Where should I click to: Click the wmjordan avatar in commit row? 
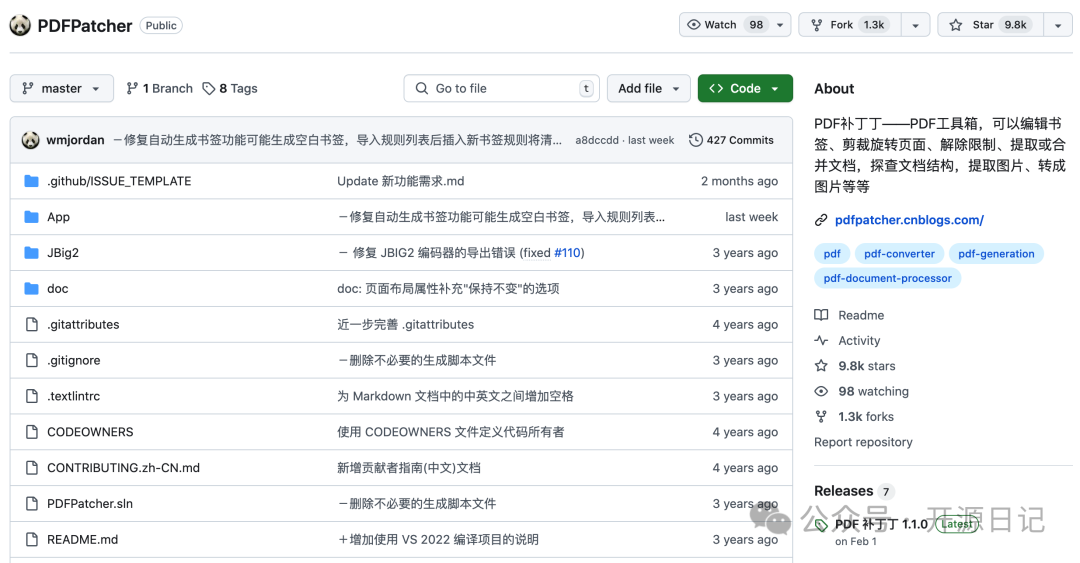(x=30, y=140)
